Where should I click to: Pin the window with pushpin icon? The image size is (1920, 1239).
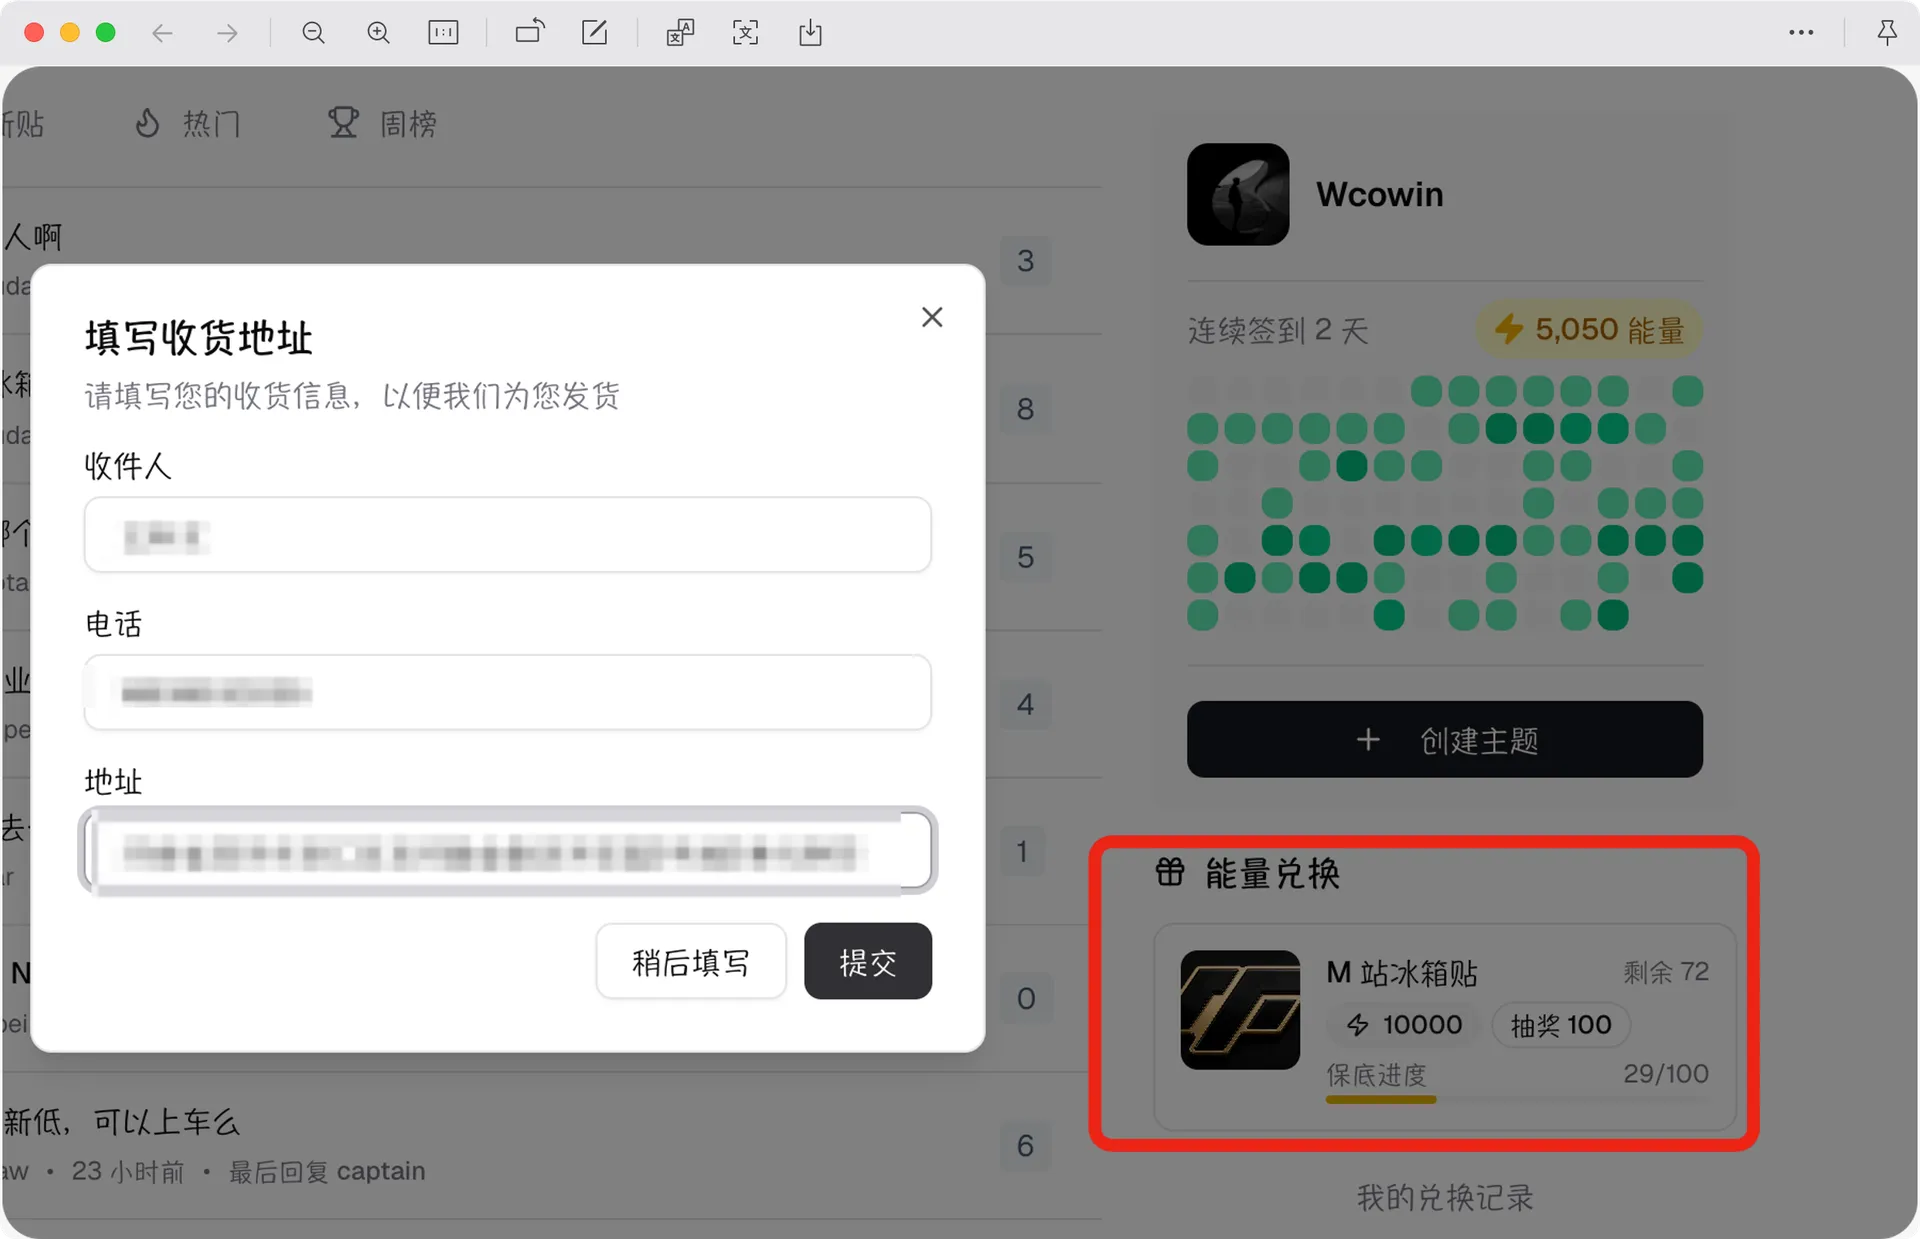(x=1886, y=33)
